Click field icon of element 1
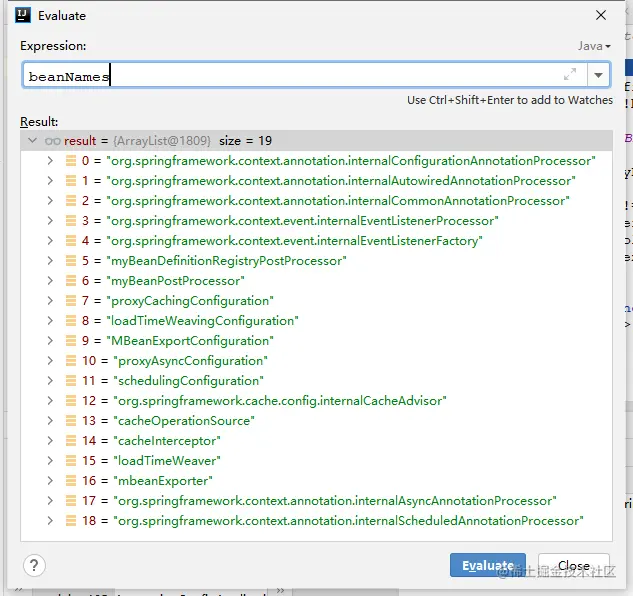This screenshot has width=633, height=596. 71,180
